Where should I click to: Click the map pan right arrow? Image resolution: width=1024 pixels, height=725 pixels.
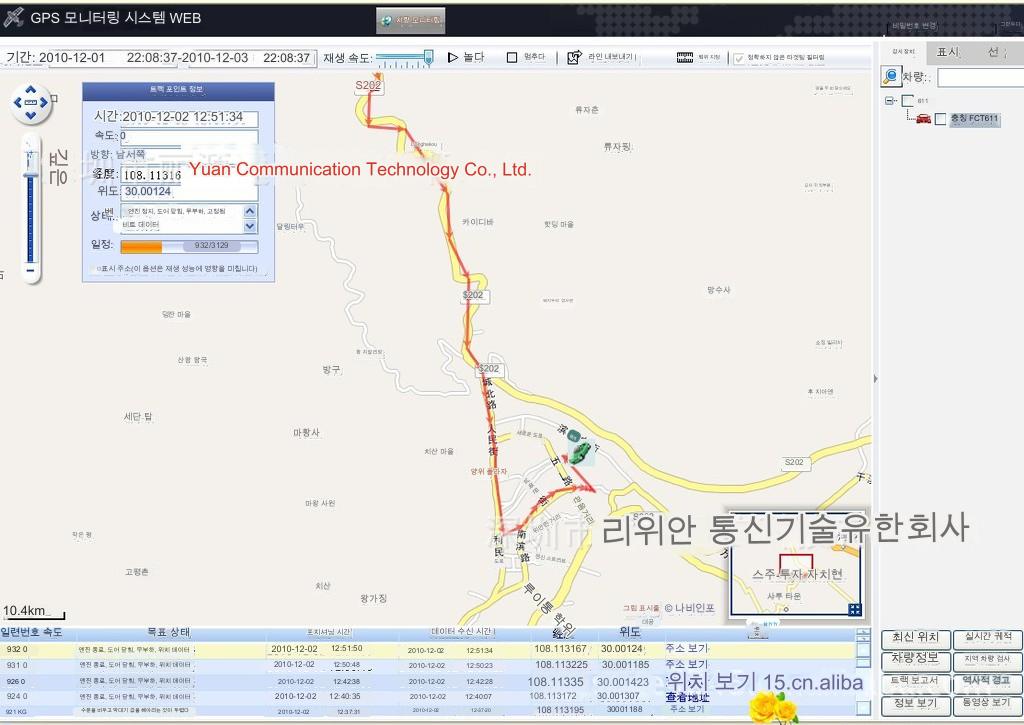pyautogui.click(x=45, y=103)
